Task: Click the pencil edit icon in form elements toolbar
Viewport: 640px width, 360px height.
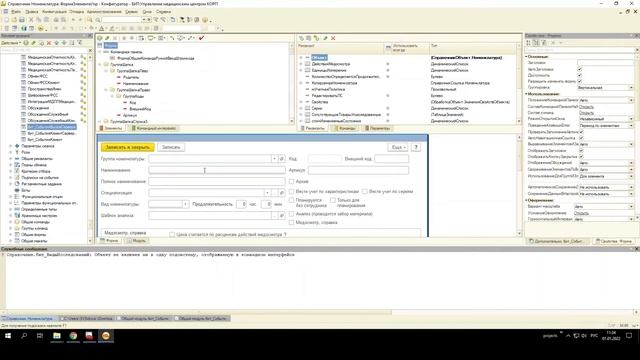Action: coord(107,38)
